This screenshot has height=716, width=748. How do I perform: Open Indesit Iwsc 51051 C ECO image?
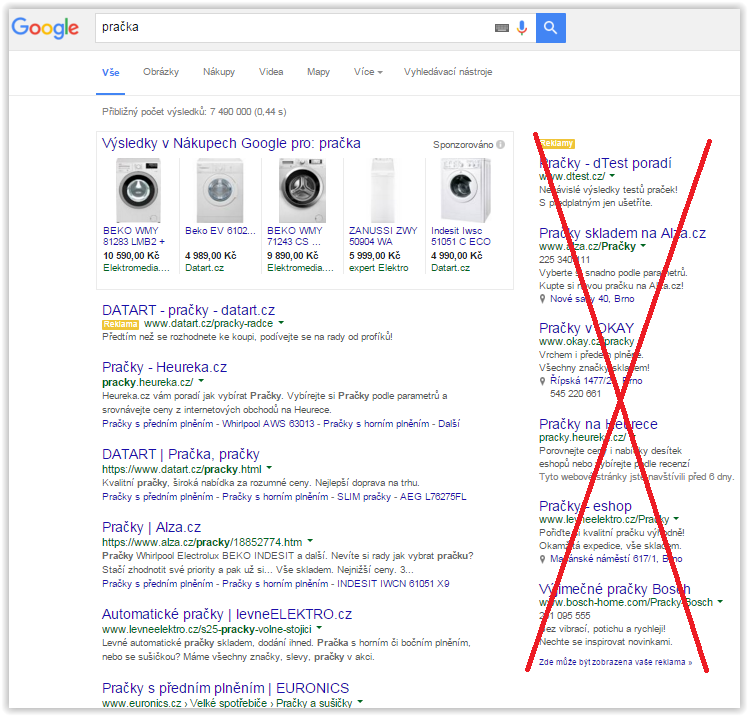click(466, 190)
